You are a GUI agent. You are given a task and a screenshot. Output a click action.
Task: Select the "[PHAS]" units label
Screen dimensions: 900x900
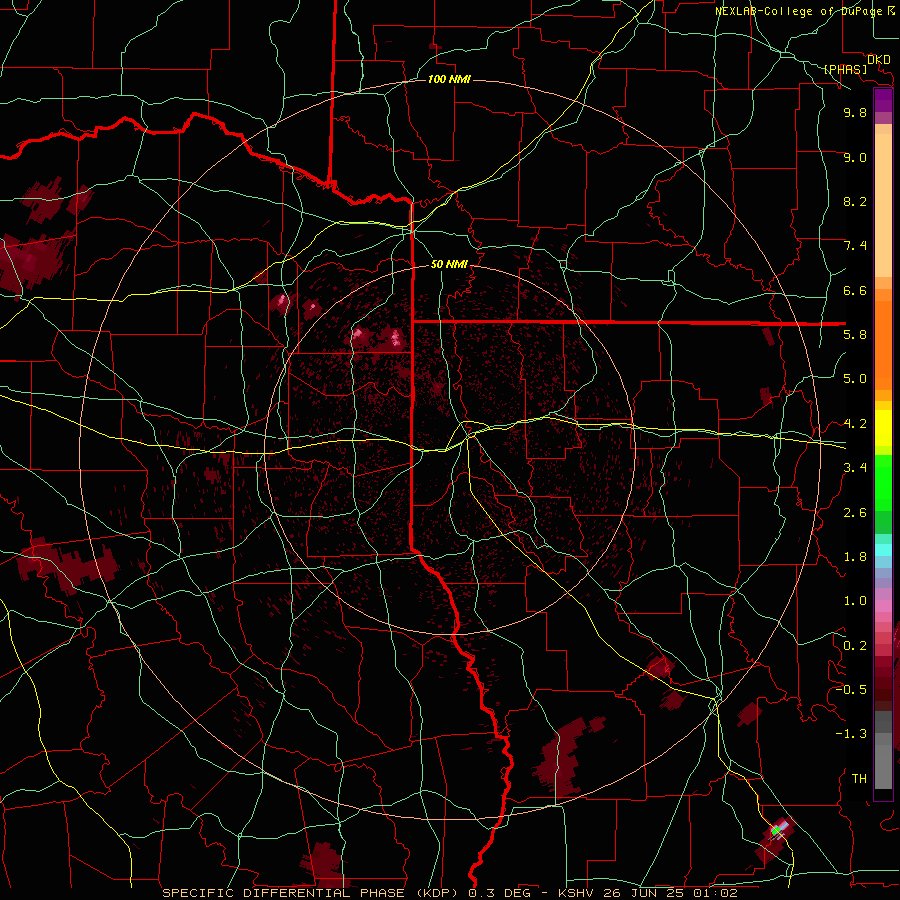845,70
